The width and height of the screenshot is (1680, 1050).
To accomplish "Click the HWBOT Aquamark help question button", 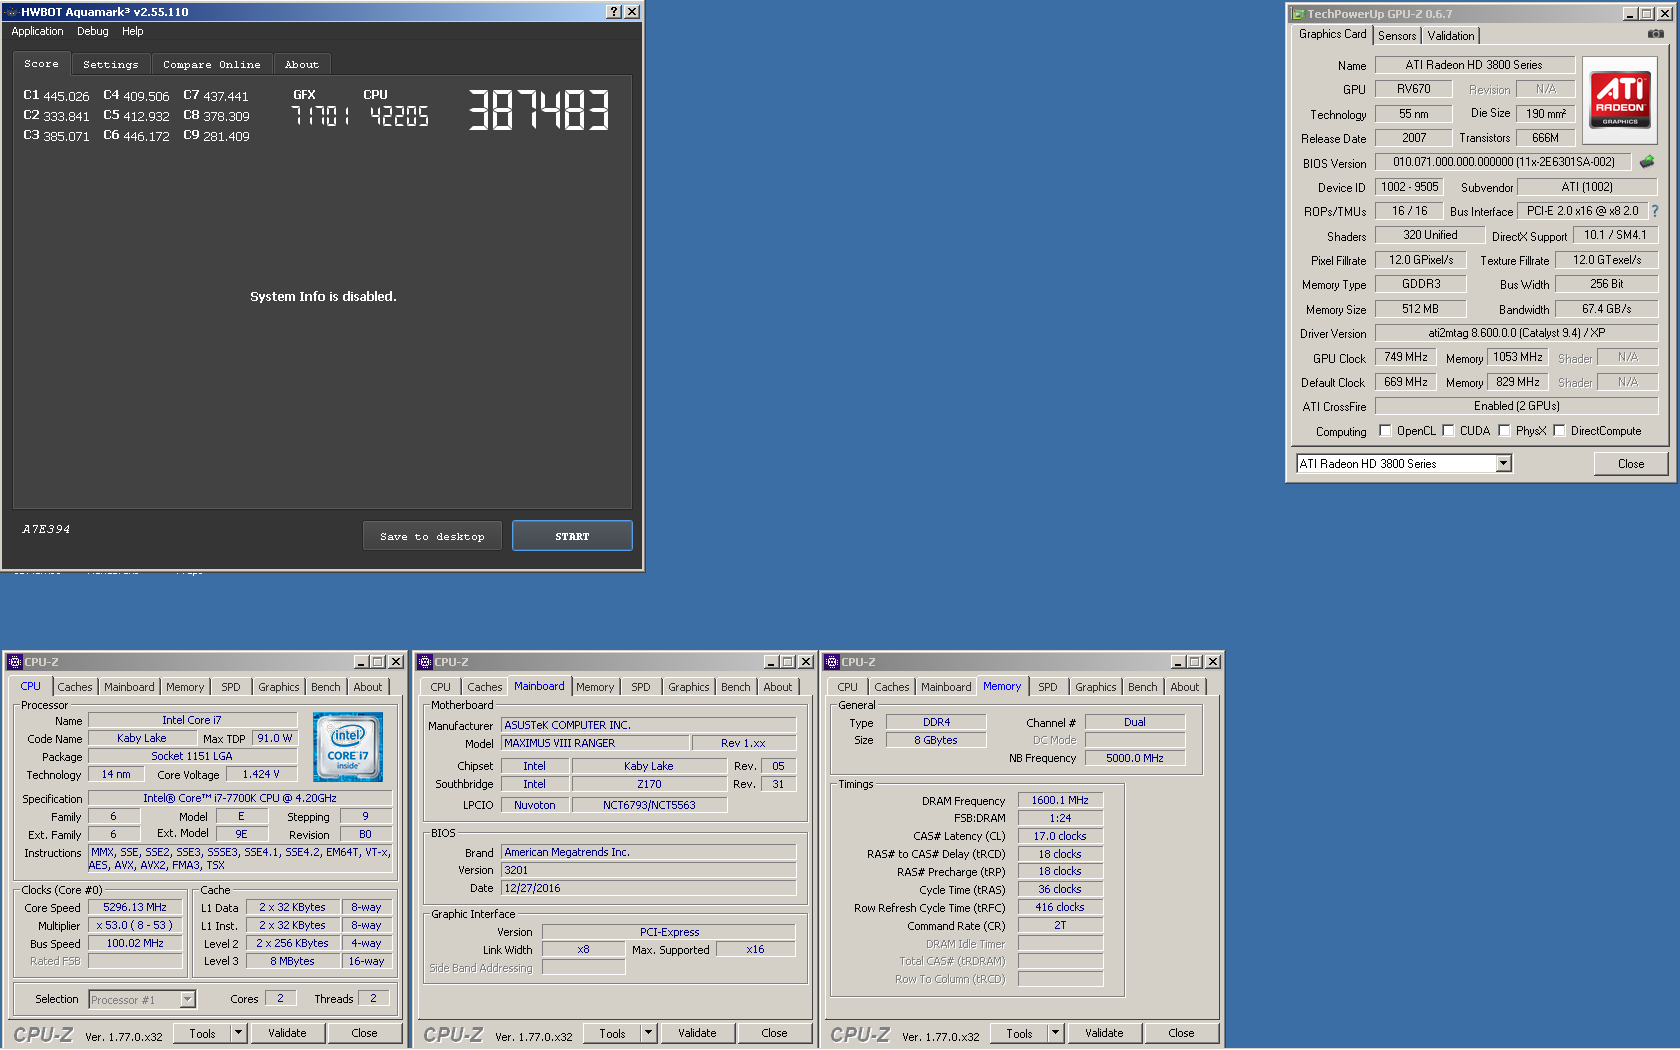I will pos(614,12).
